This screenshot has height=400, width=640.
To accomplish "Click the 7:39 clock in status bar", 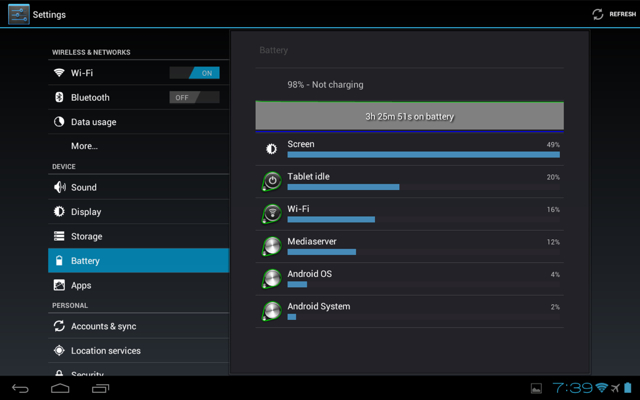I will click(572, 388).
